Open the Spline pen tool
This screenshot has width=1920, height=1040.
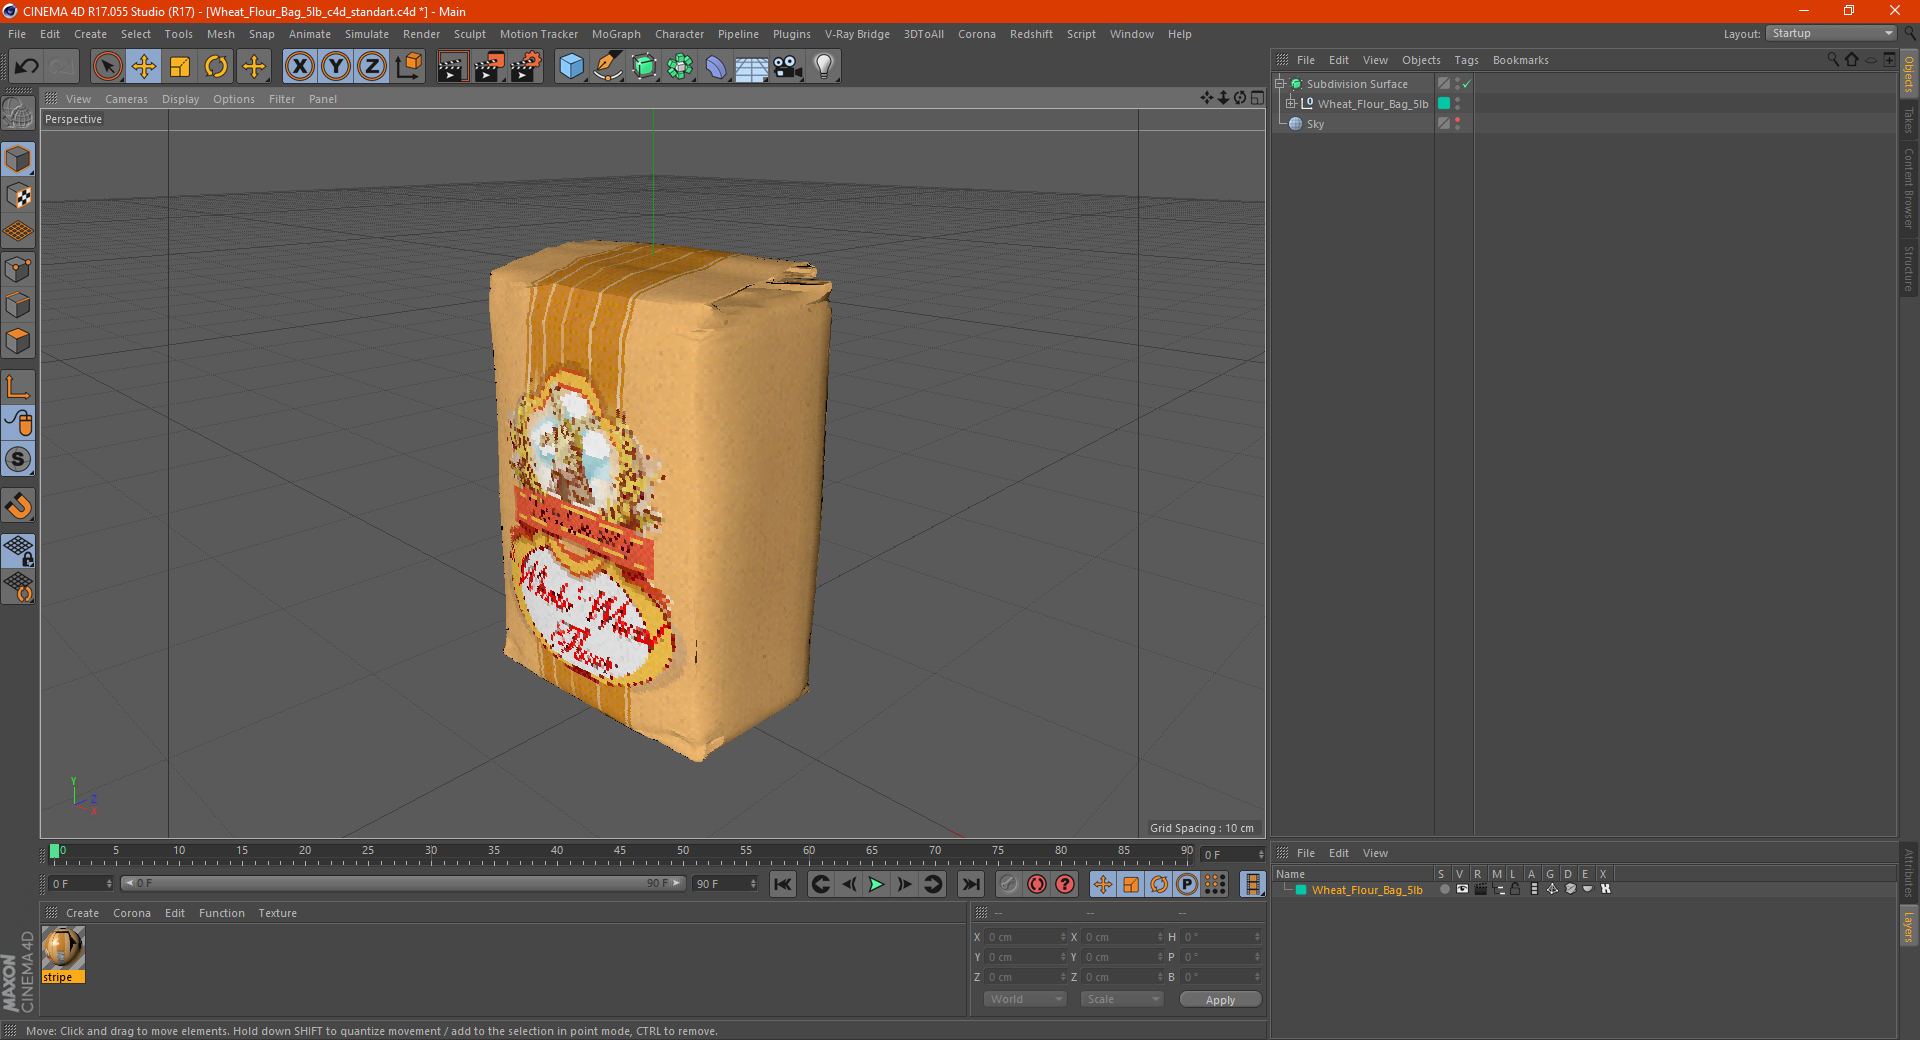[x=608, y=67]
